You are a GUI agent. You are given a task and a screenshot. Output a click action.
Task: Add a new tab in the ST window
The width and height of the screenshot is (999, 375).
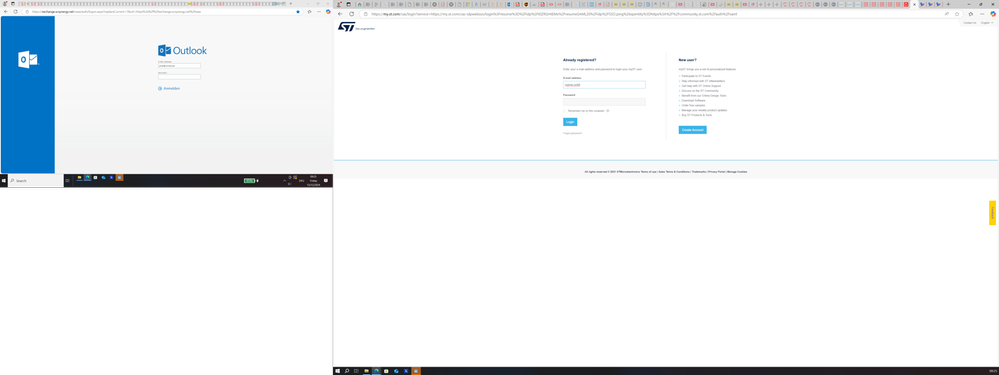(948, 4)
